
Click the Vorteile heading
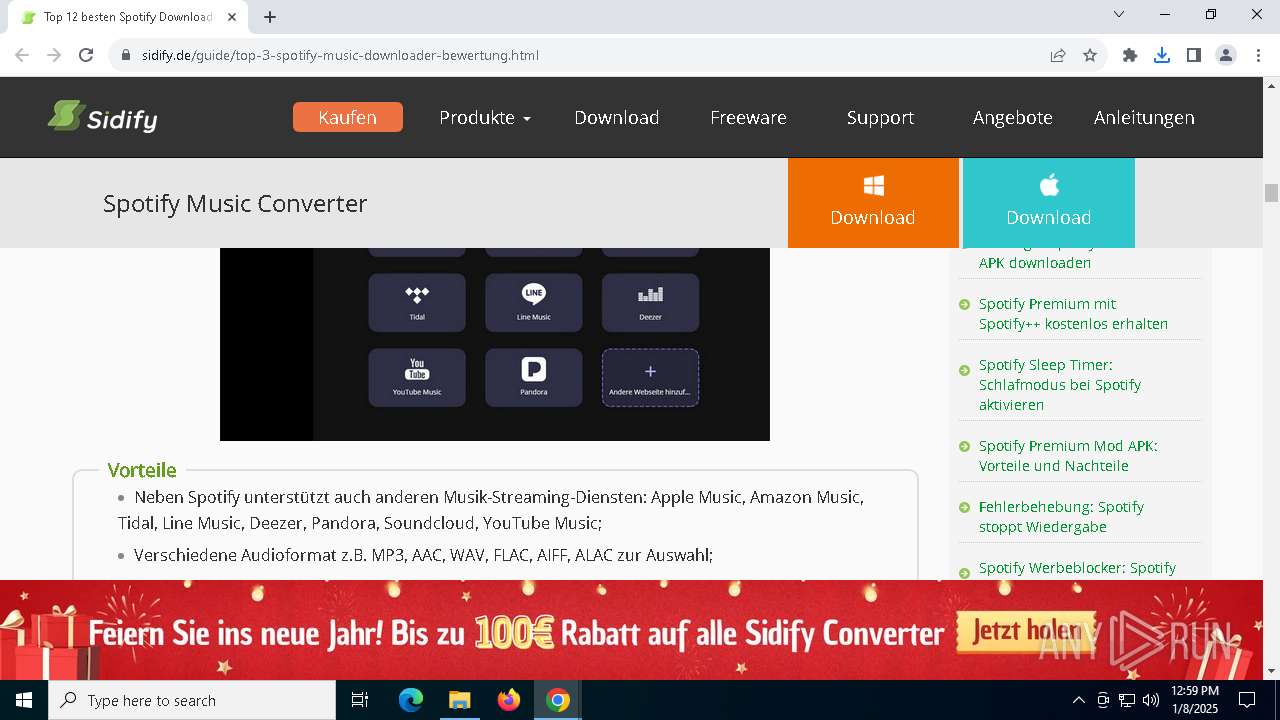pyautogui.click(x=142, y=470)
